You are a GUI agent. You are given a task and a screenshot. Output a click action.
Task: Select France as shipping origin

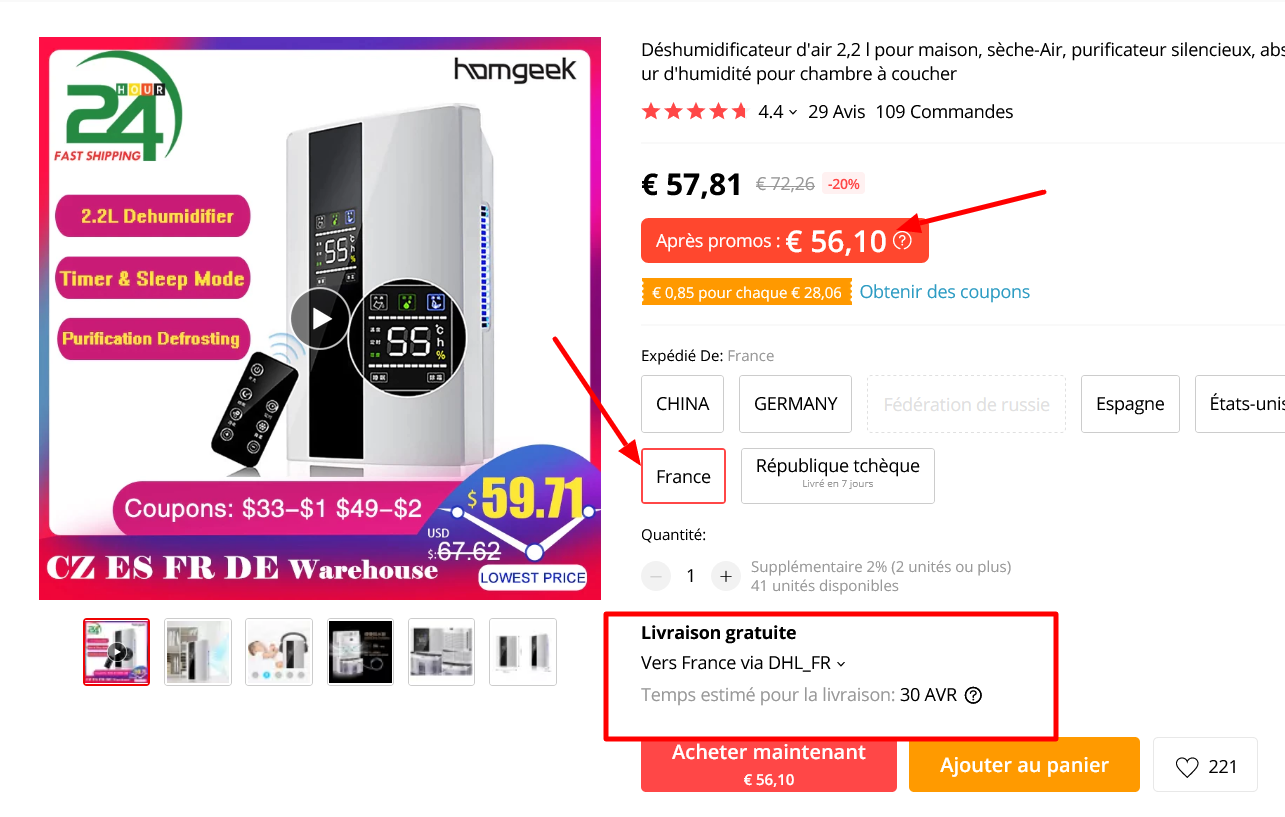[683, 476]
